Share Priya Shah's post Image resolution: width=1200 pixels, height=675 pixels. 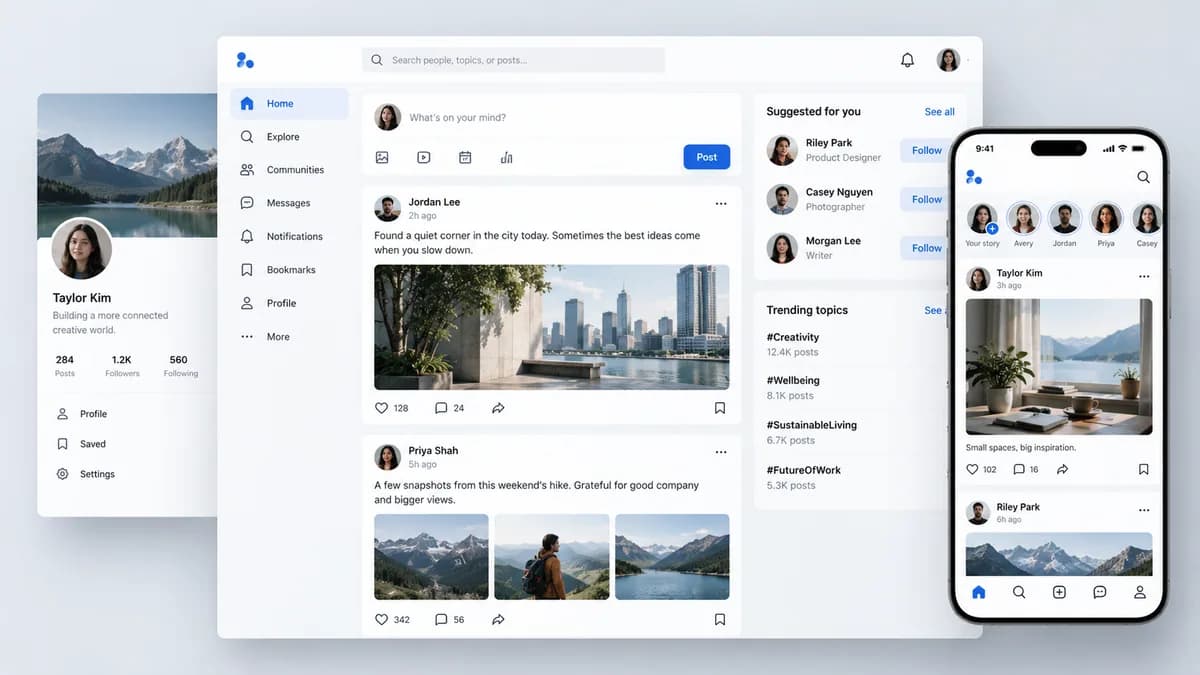tap(498, 620)
